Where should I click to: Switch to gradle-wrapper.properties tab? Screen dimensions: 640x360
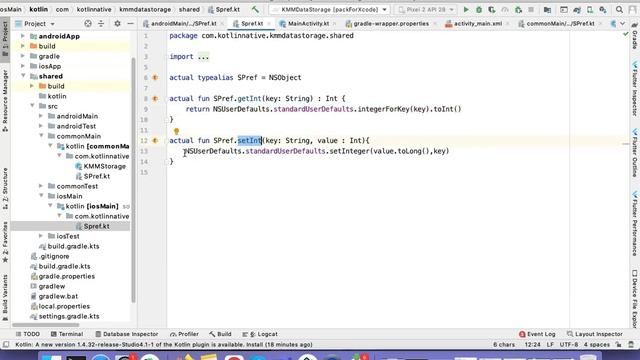(390, 24)
